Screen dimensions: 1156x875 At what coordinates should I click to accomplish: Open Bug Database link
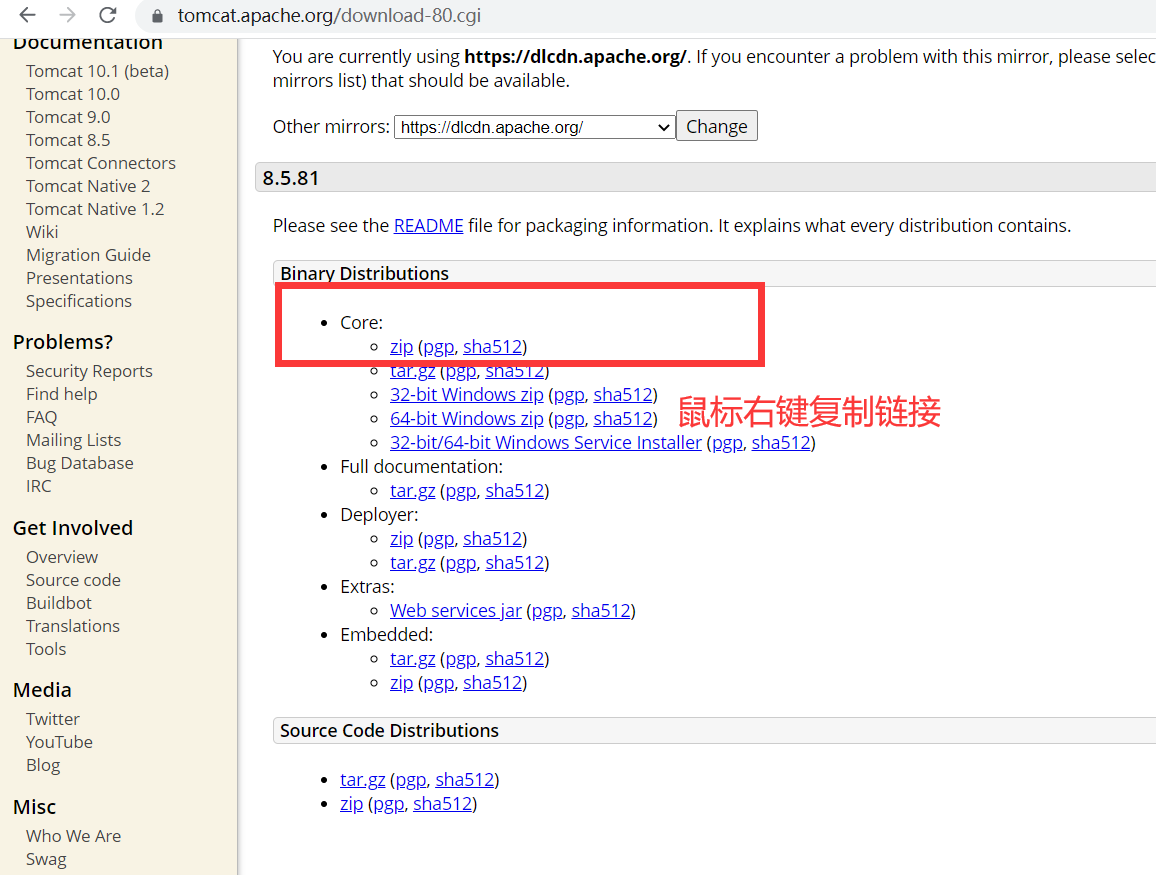point(80,463)
